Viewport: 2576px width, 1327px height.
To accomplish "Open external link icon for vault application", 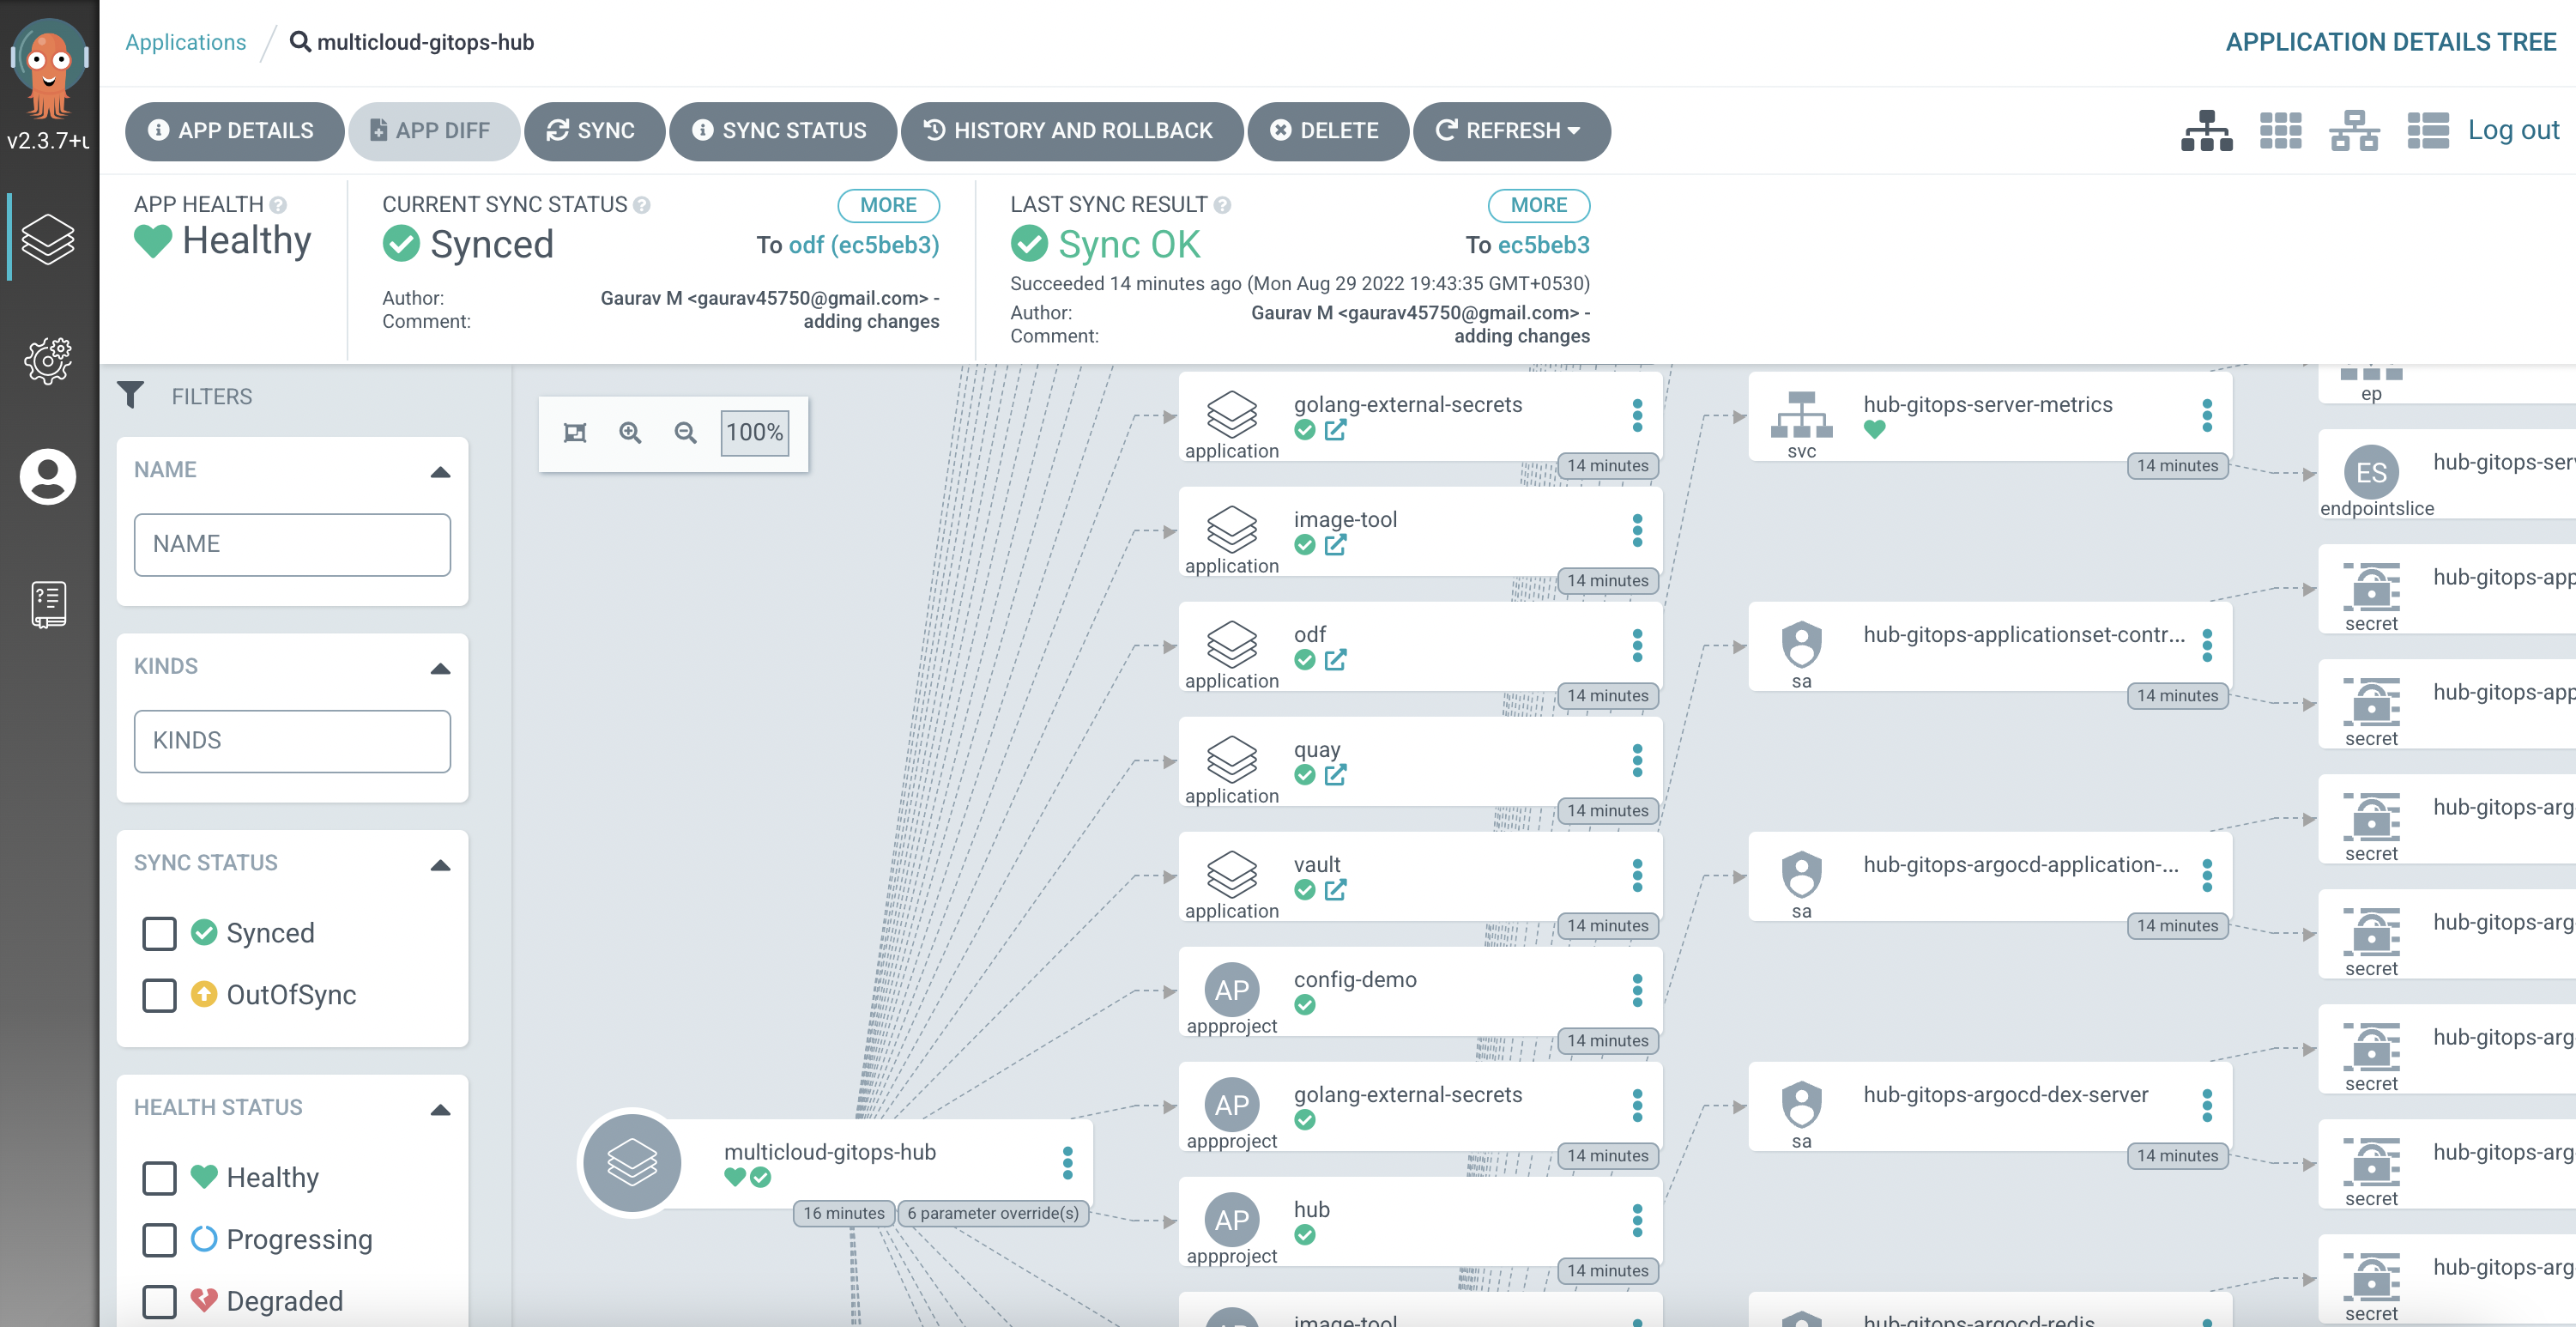I will [1336, 890].
